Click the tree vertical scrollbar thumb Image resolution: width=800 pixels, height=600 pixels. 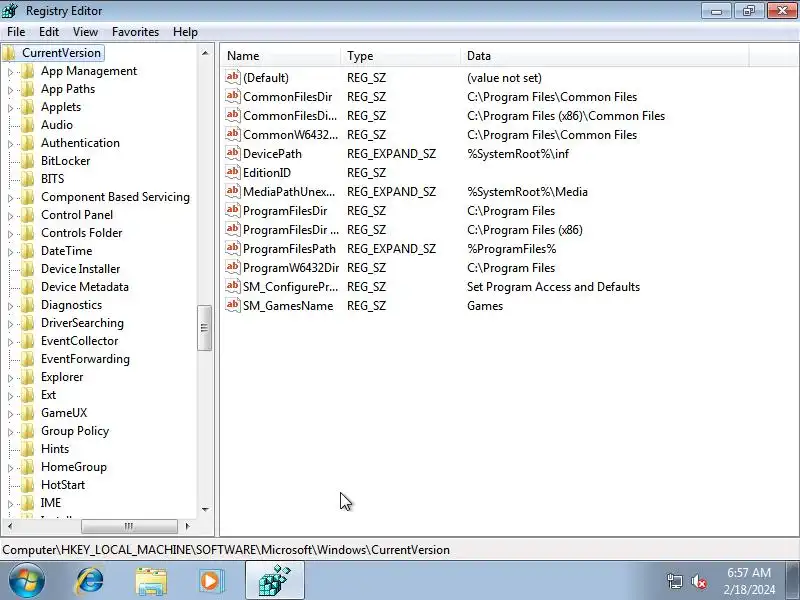pos(205,328)
